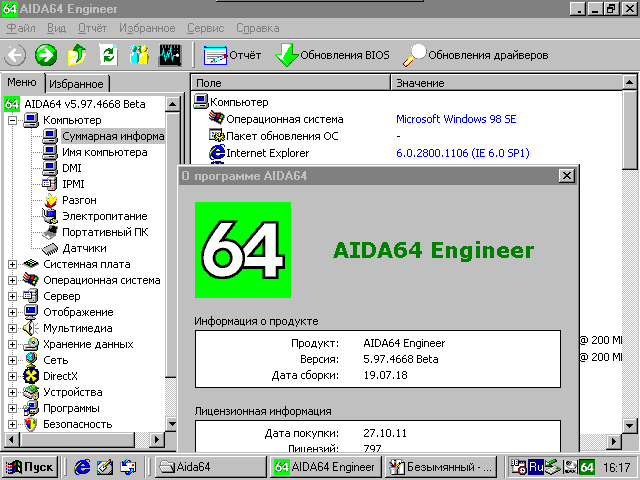Select Разгон item in the tree

coord(78,200)
